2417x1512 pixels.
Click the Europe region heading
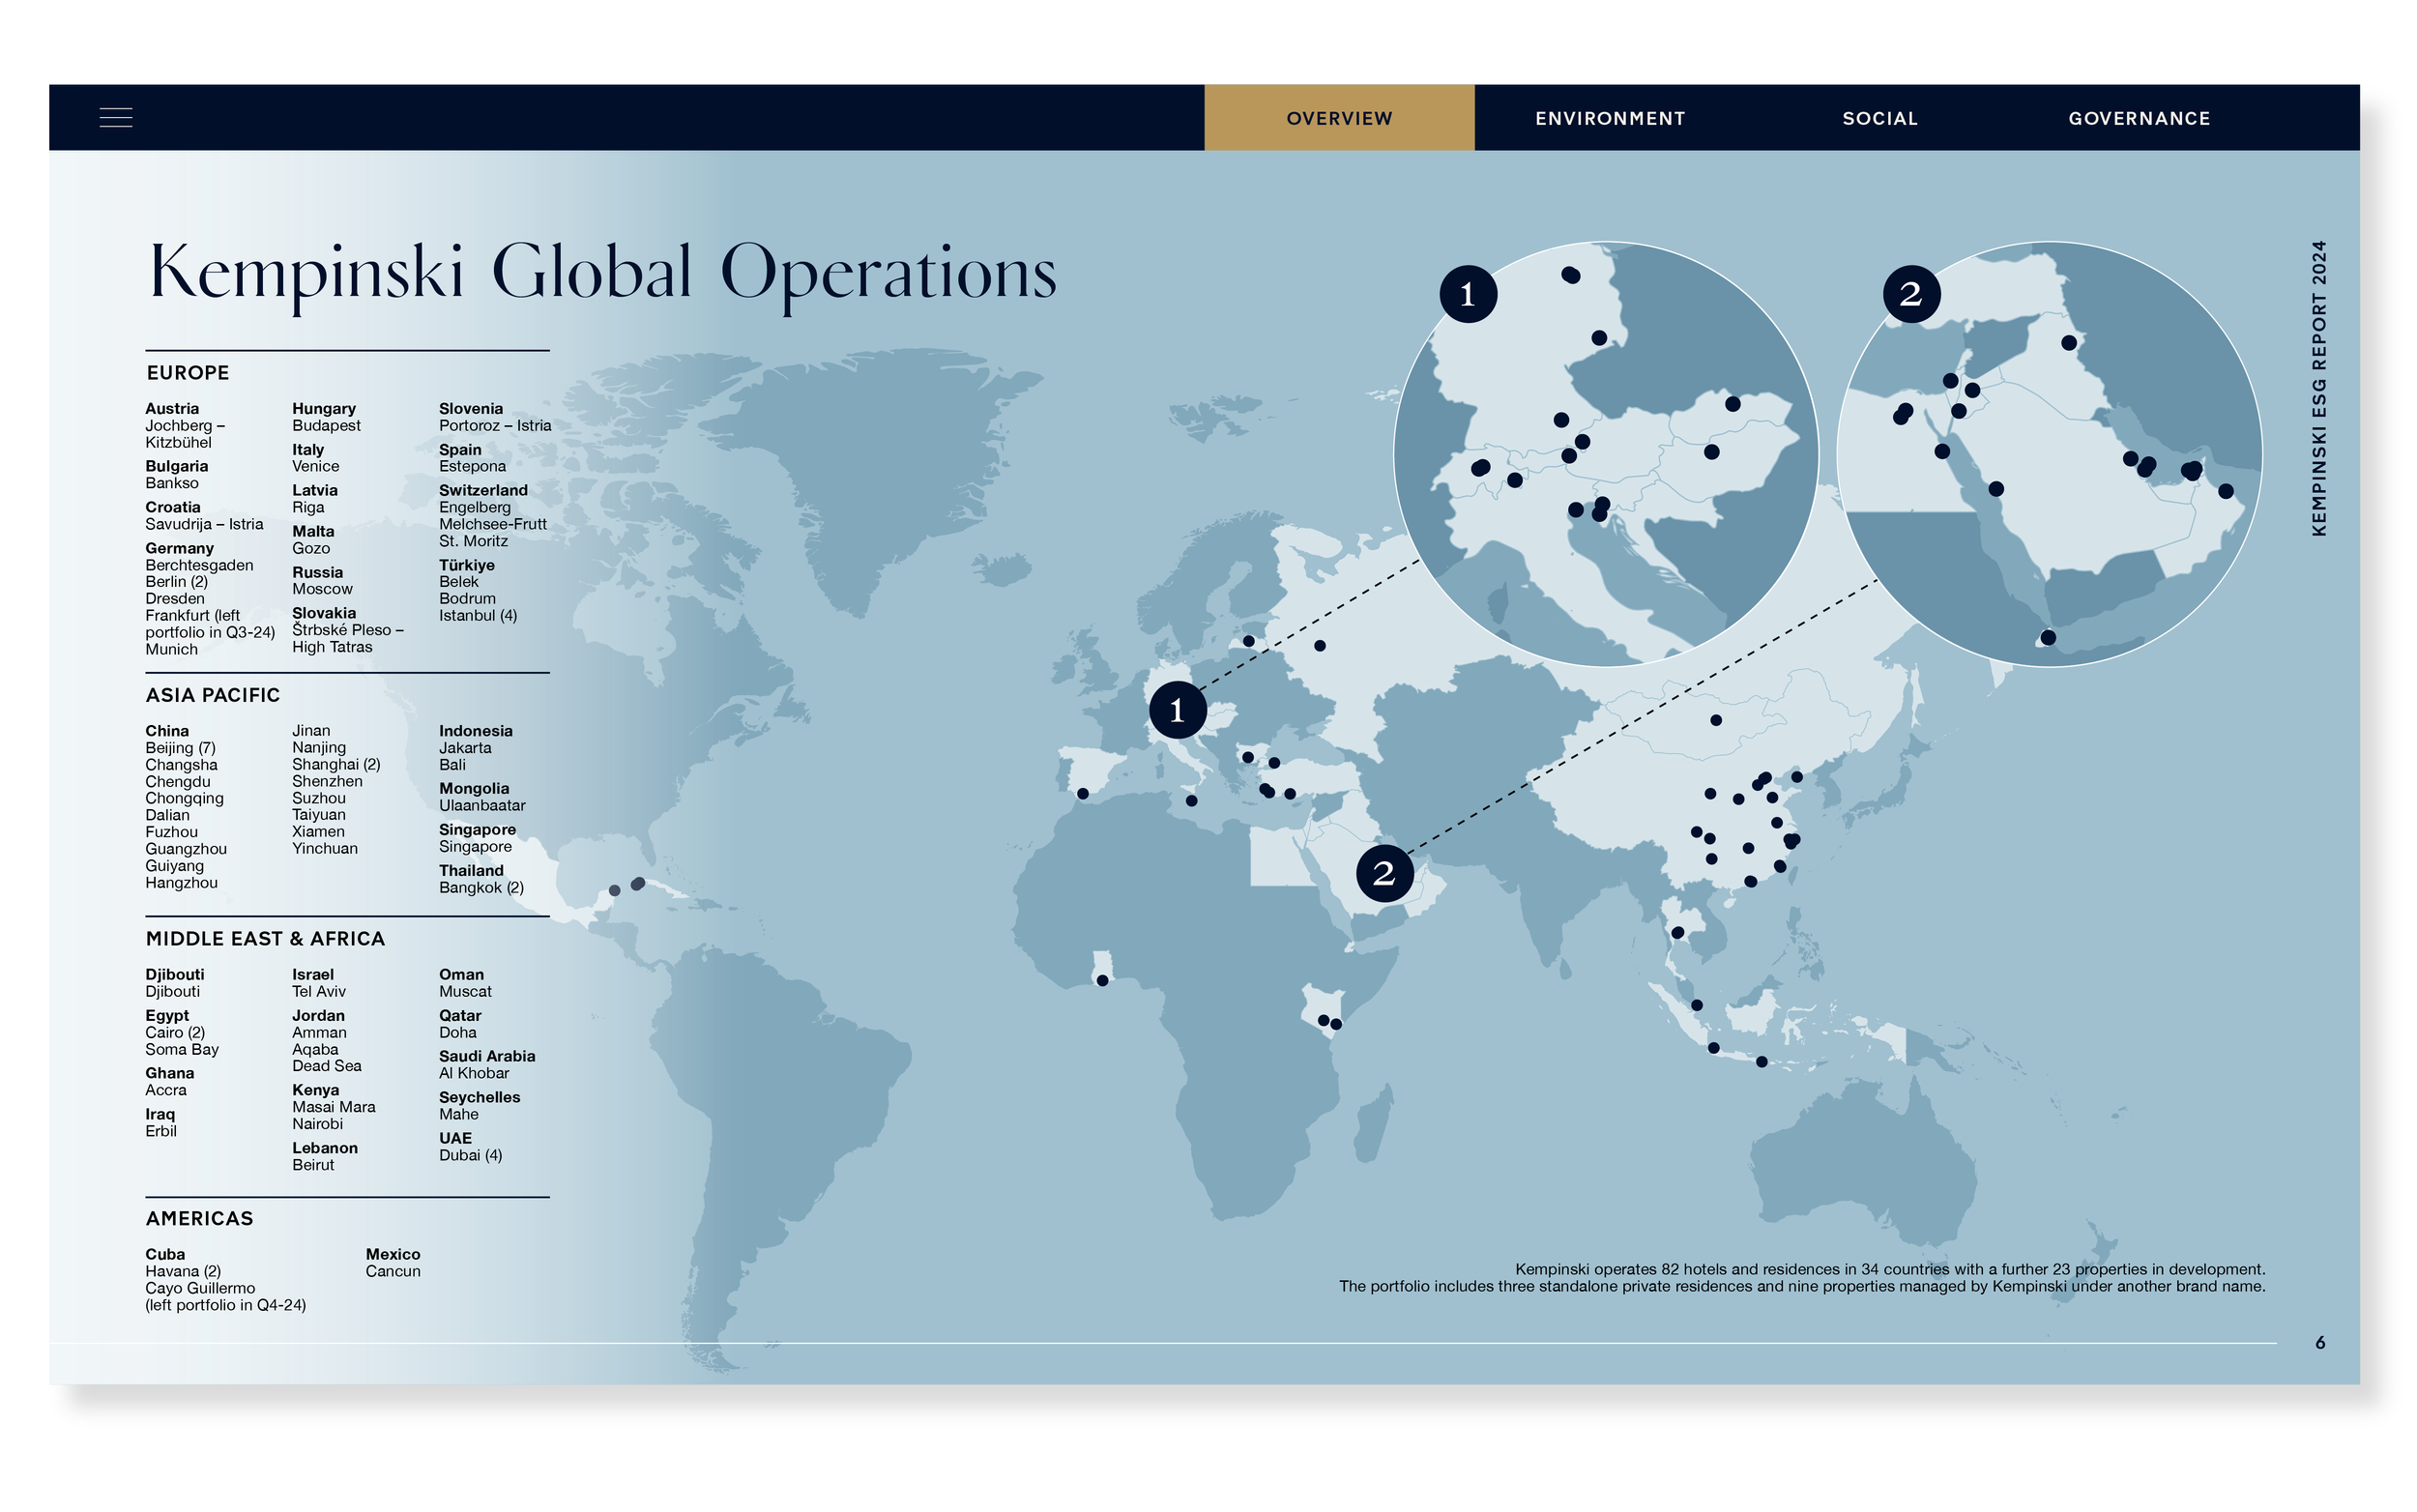(188, 373)
